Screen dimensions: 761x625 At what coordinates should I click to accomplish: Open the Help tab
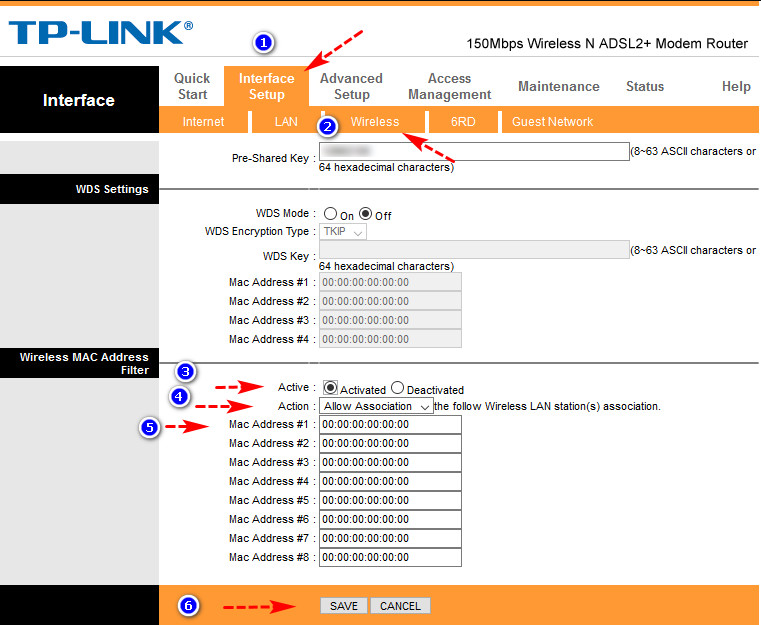point(736,86)
